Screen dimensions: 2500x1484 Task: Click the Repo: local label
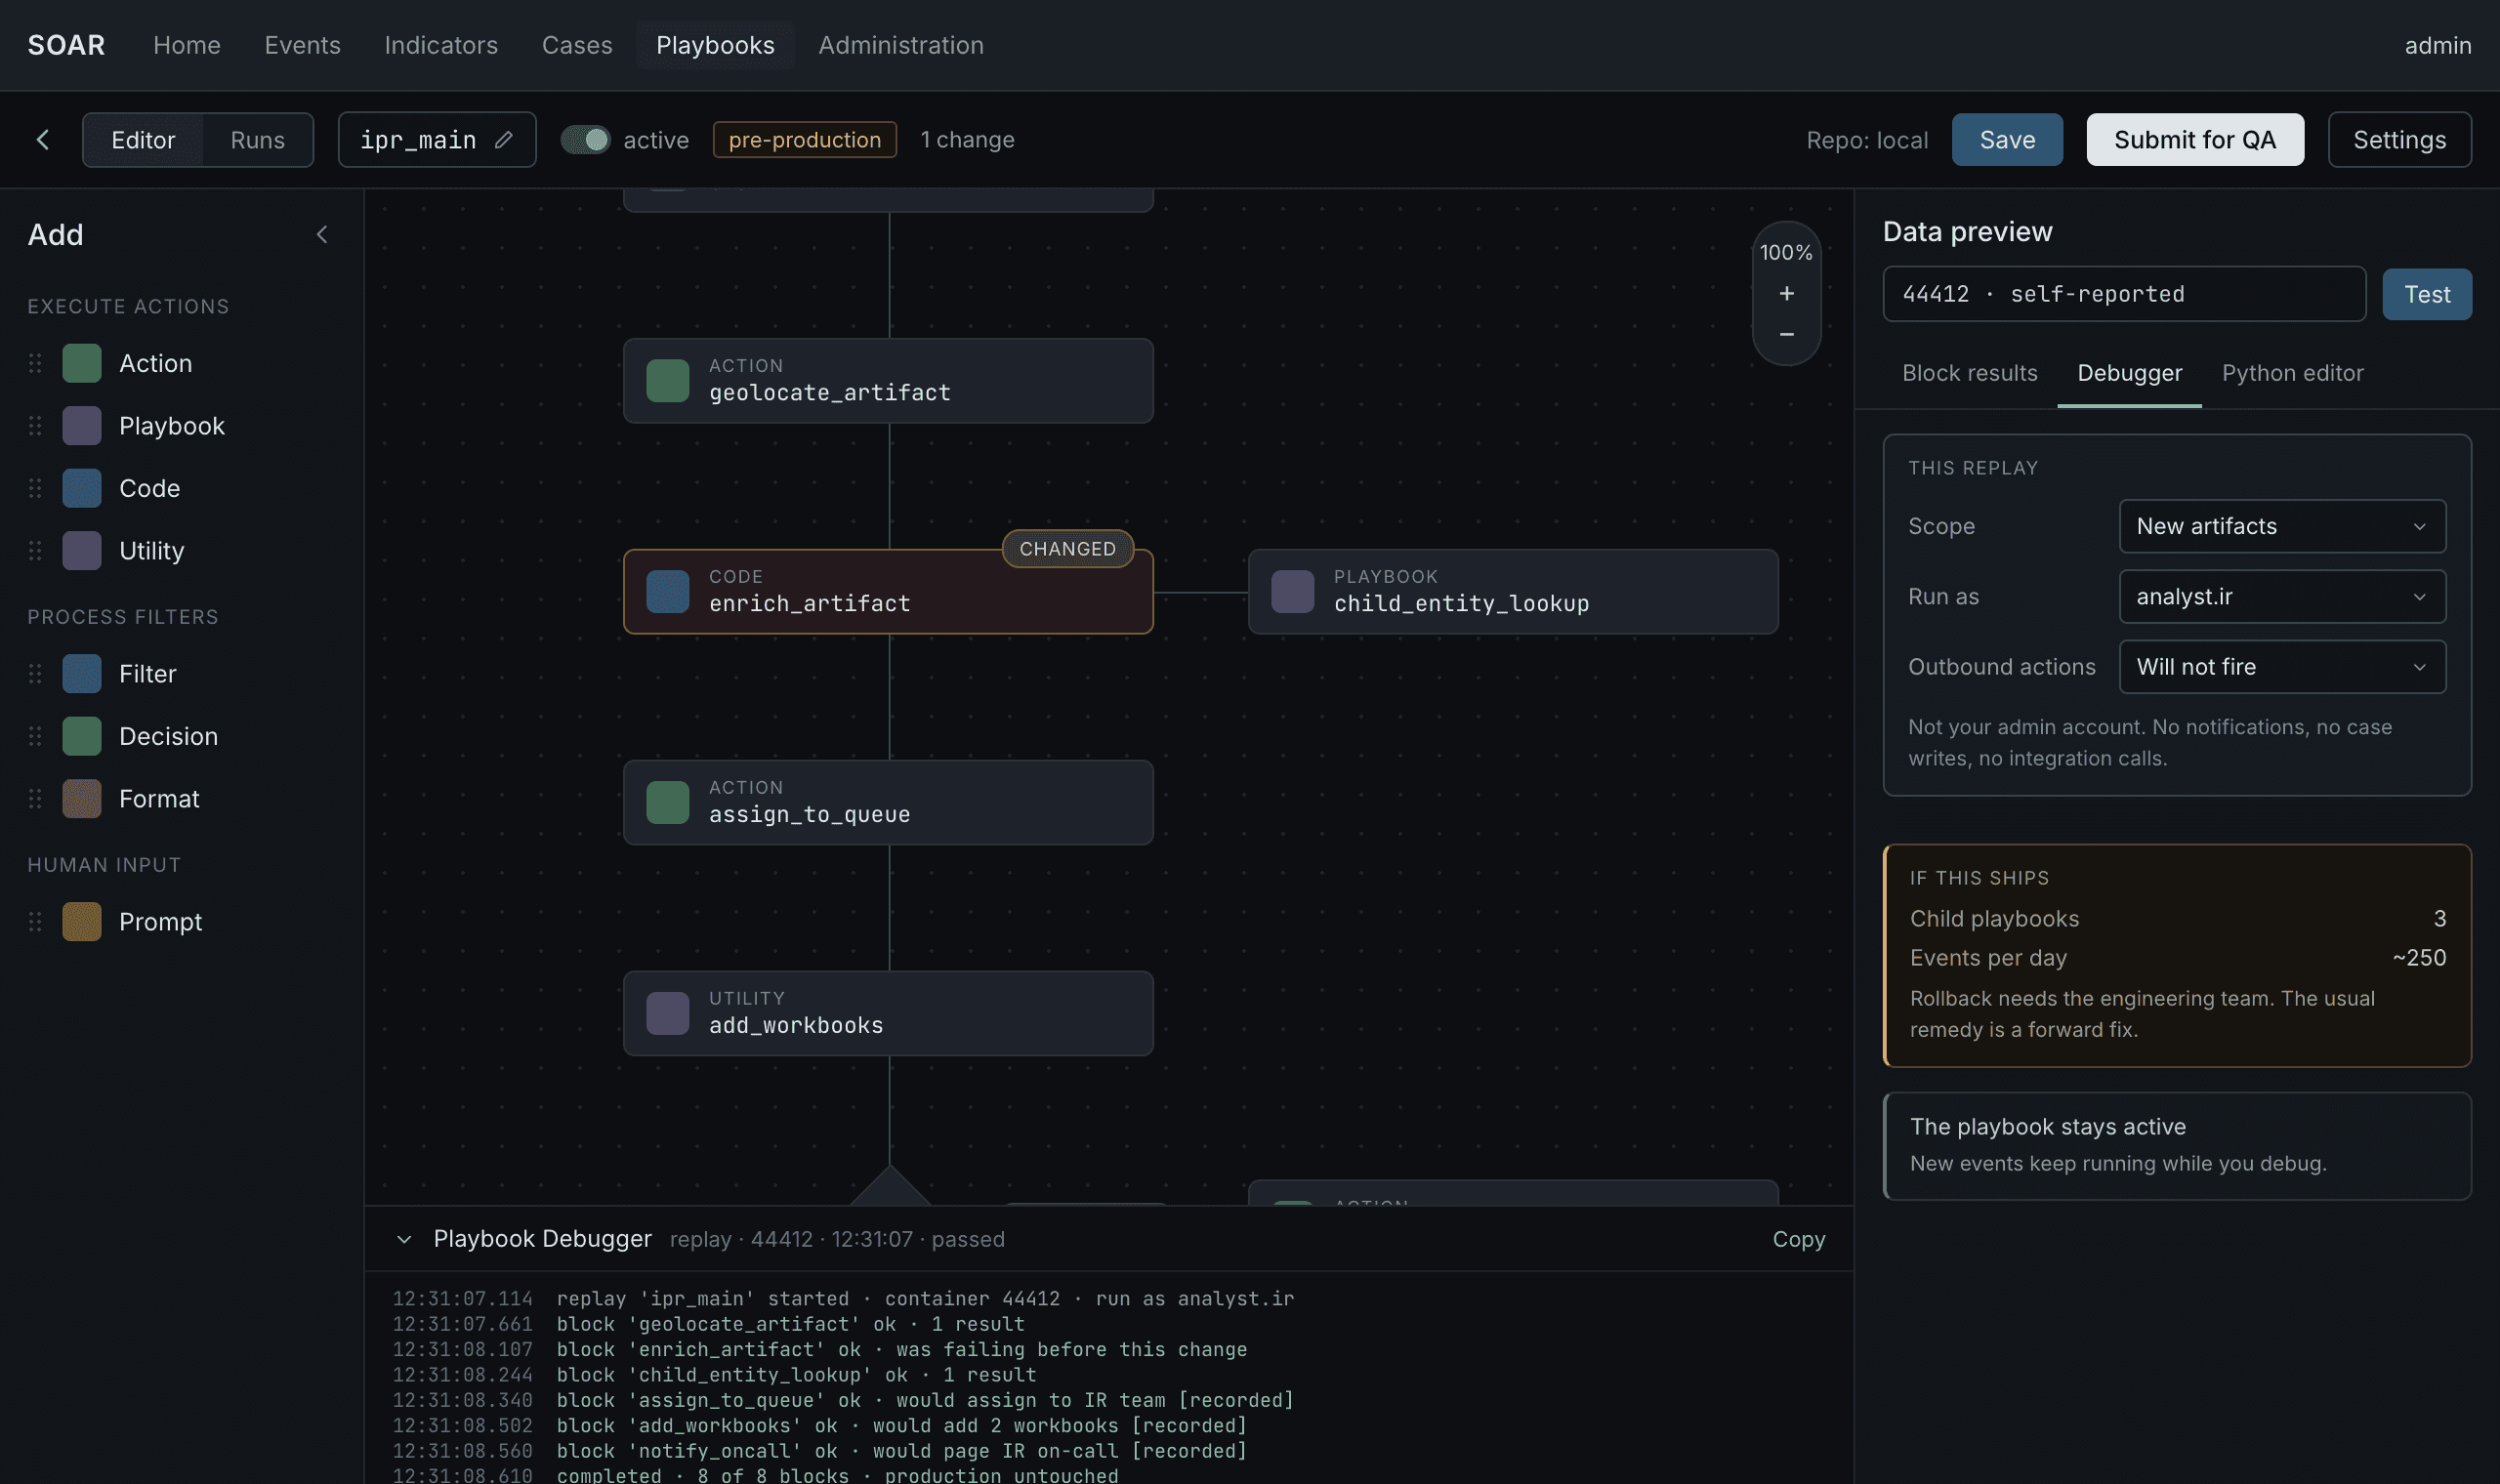click(x=1866, y=140)
